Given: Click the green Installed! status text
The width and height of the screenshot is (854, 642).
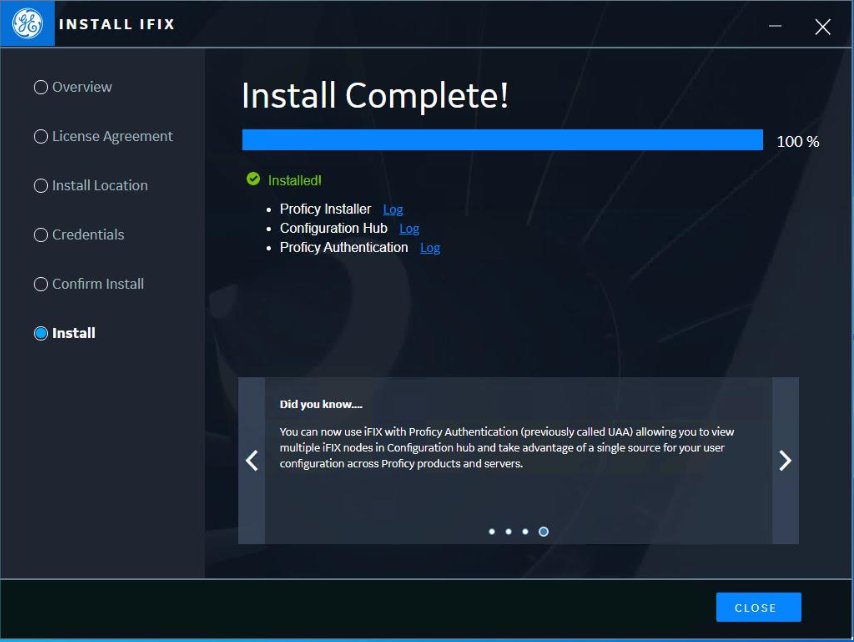Looking at the screenshot, I should (295, 180).
